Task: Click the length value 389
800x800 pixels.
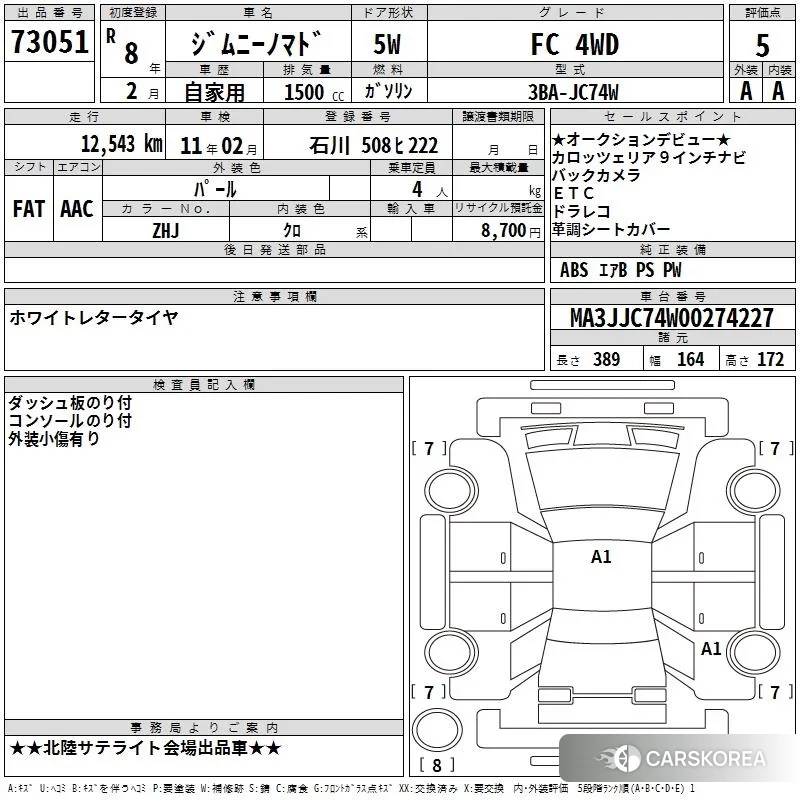Action: tap(607, 359)
